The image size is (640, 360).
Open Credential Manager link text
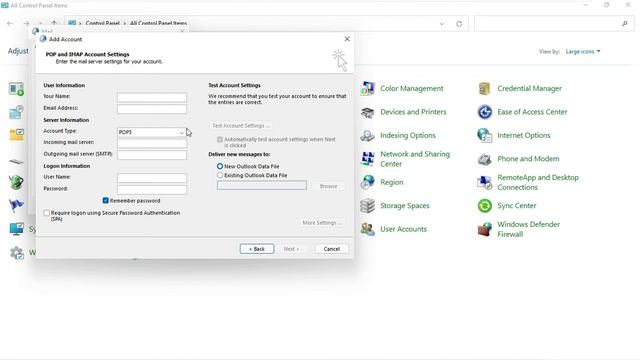click(x=529, y=89)
